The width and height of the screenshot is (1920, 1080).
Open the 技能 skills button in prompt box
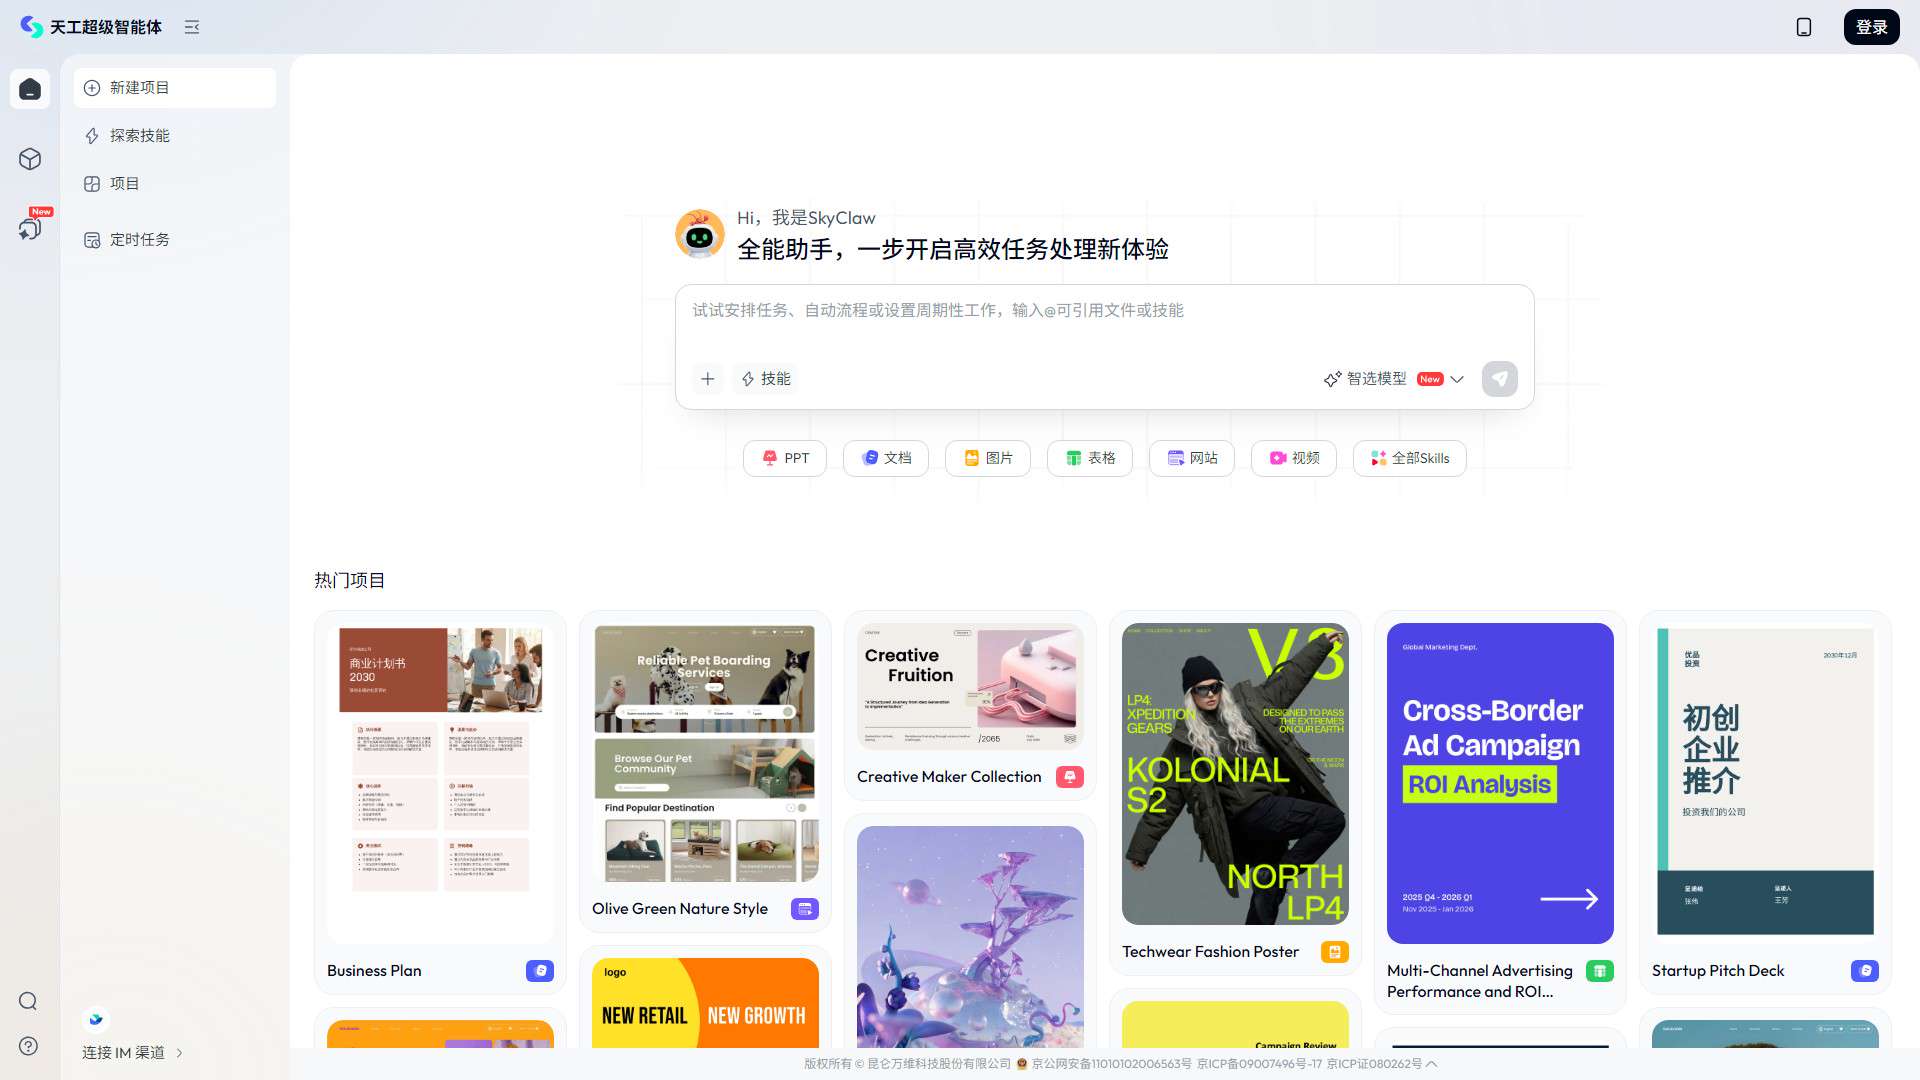pos(766,379)
